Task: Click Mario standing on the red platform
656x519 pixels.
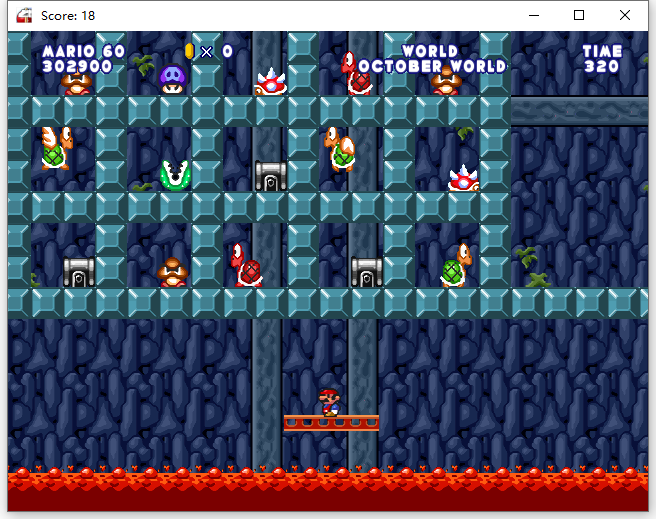Action: coord(330,402)
